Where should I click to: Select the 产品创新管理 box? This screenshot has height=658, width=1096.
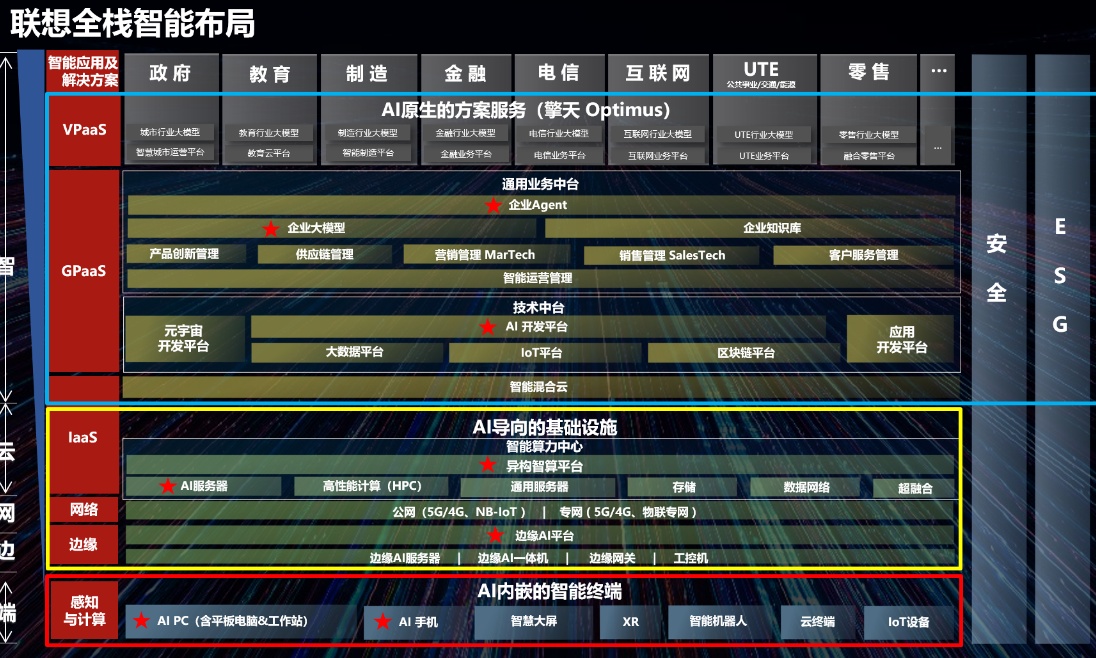[186, 254]
